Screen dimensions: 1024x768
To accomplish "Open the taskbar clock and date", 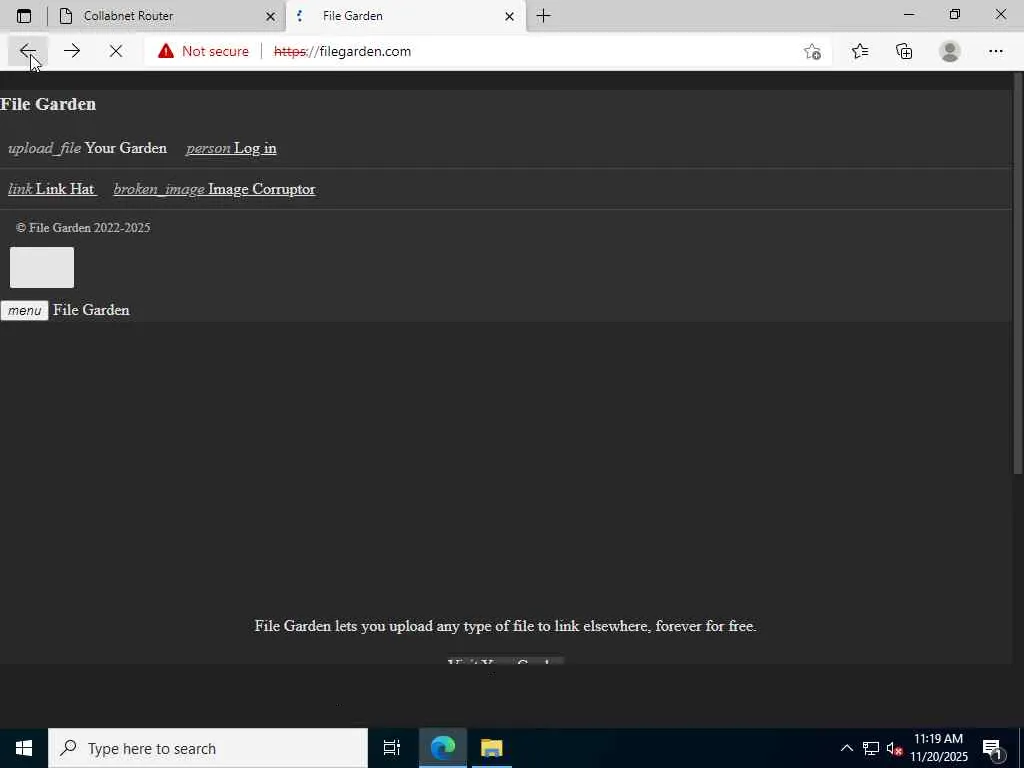I will [x=939, y=748].
